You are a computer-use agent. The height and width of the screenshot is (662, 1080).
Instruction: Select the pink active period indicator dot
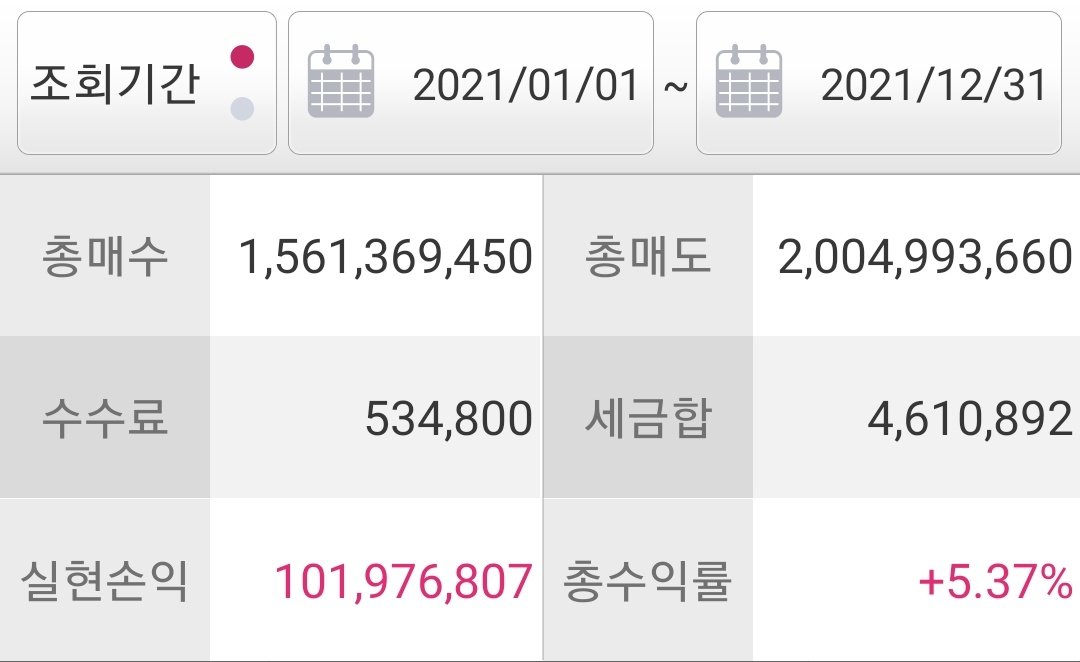click(242, 56)
